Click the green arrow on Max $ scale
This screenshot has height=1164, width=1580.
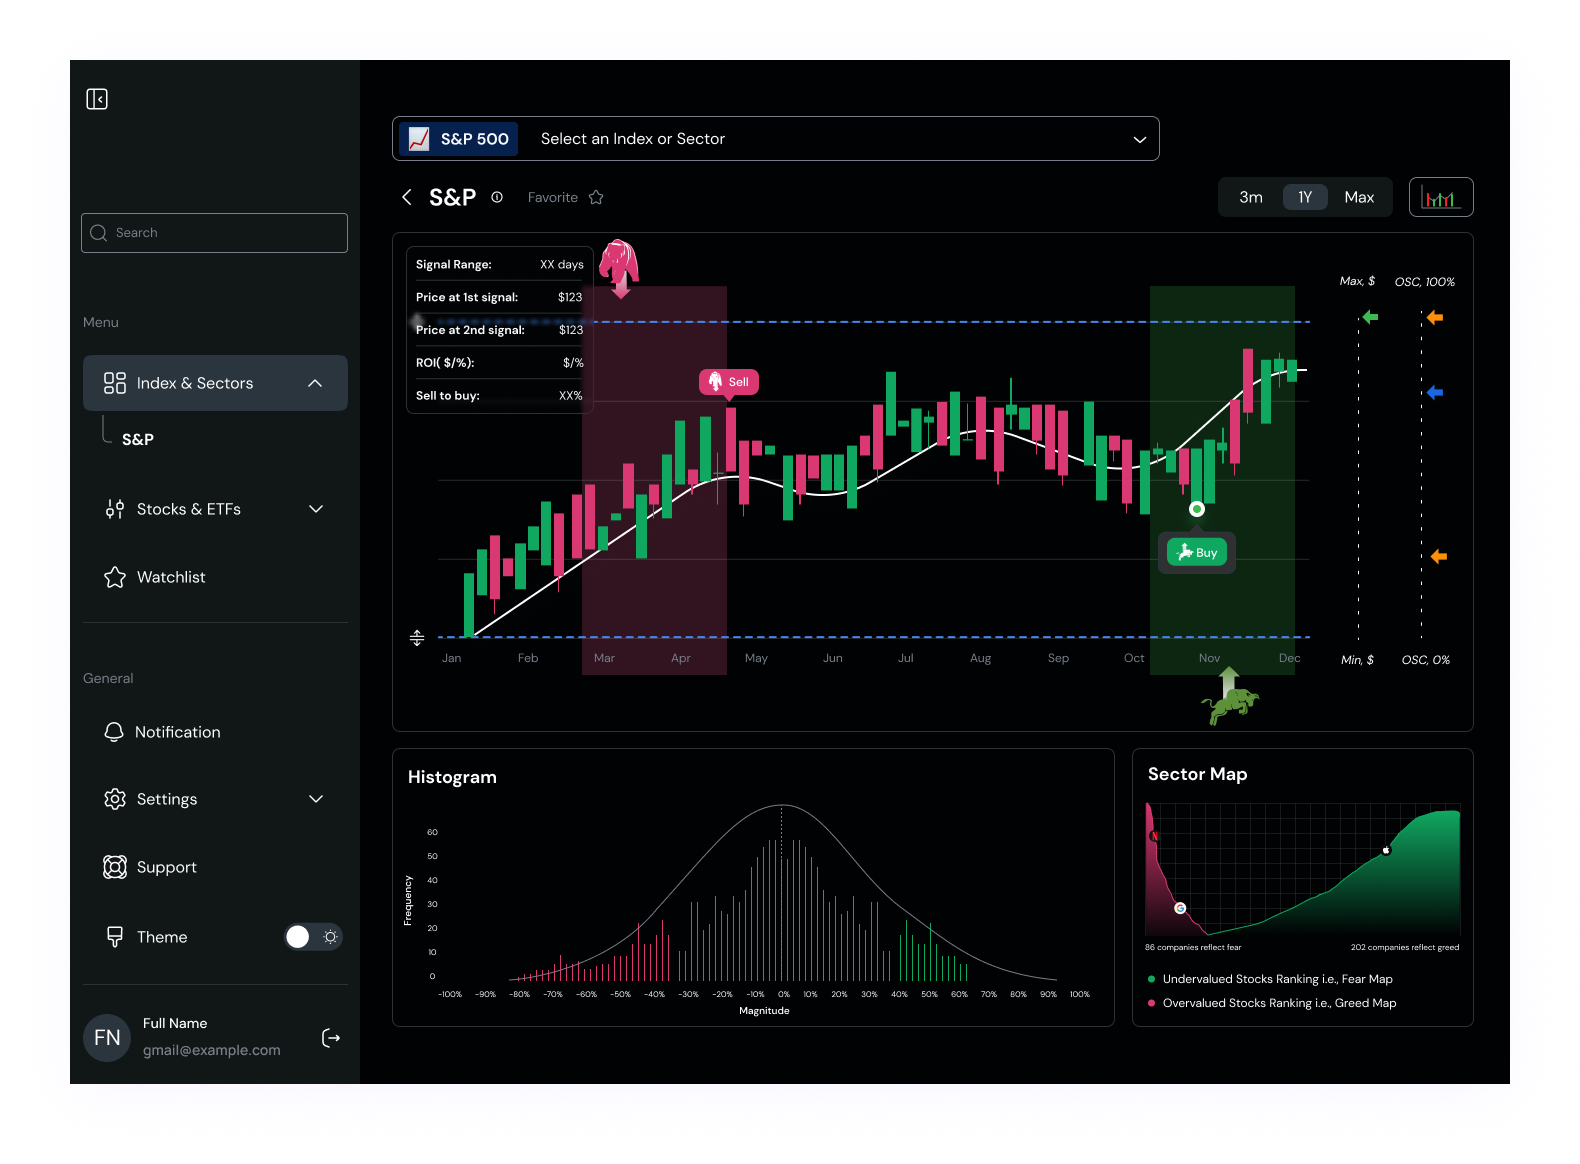1371,317
